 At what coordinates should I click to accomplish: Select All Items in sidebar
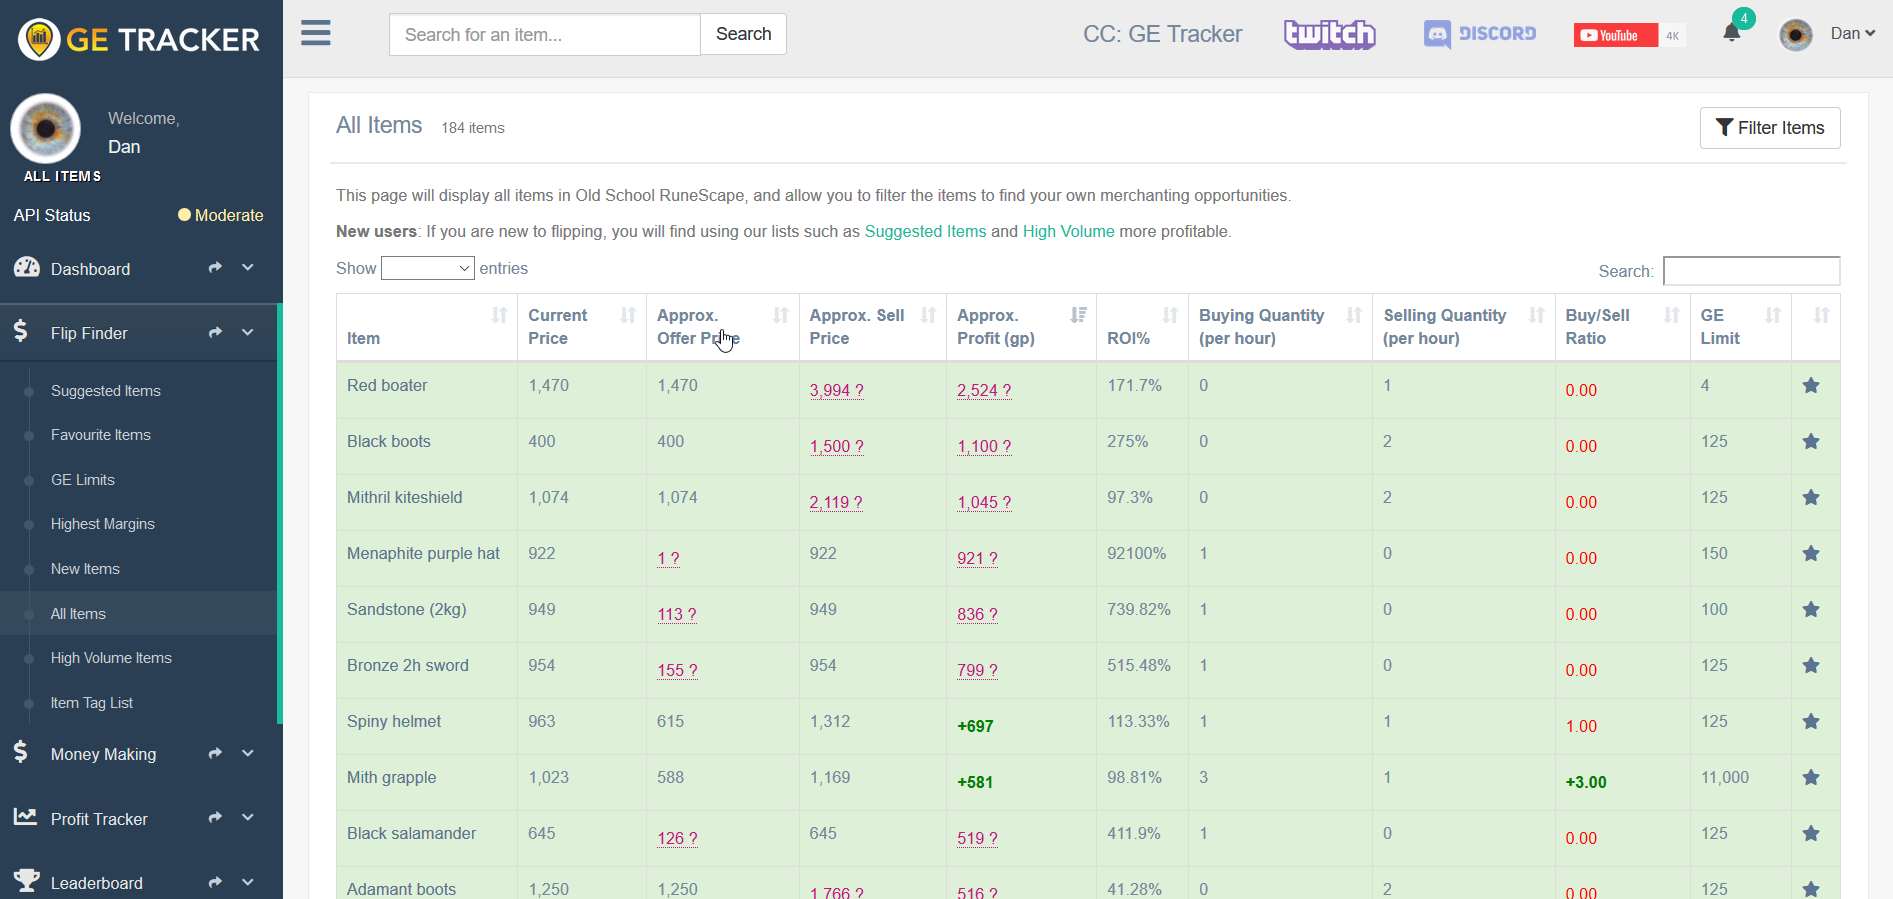pyautogui.click(x=78, y=614)
